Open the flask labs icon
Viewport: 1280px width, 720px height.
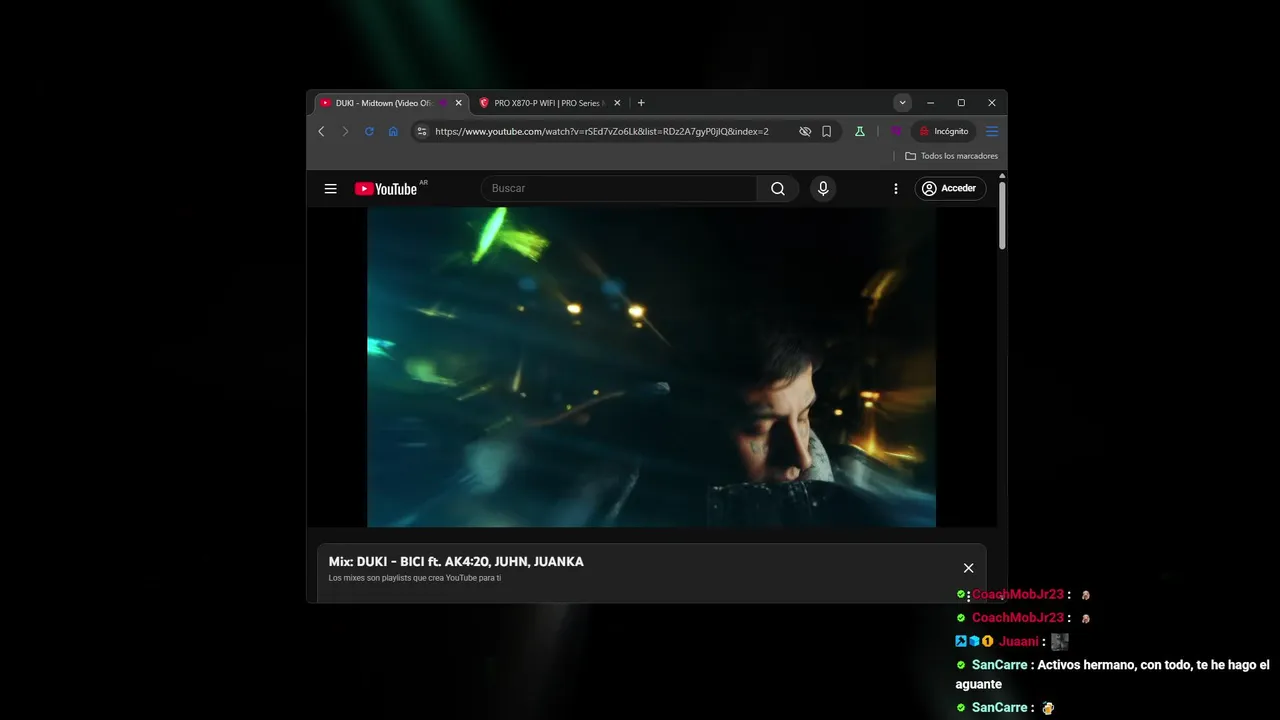[859, 131]
